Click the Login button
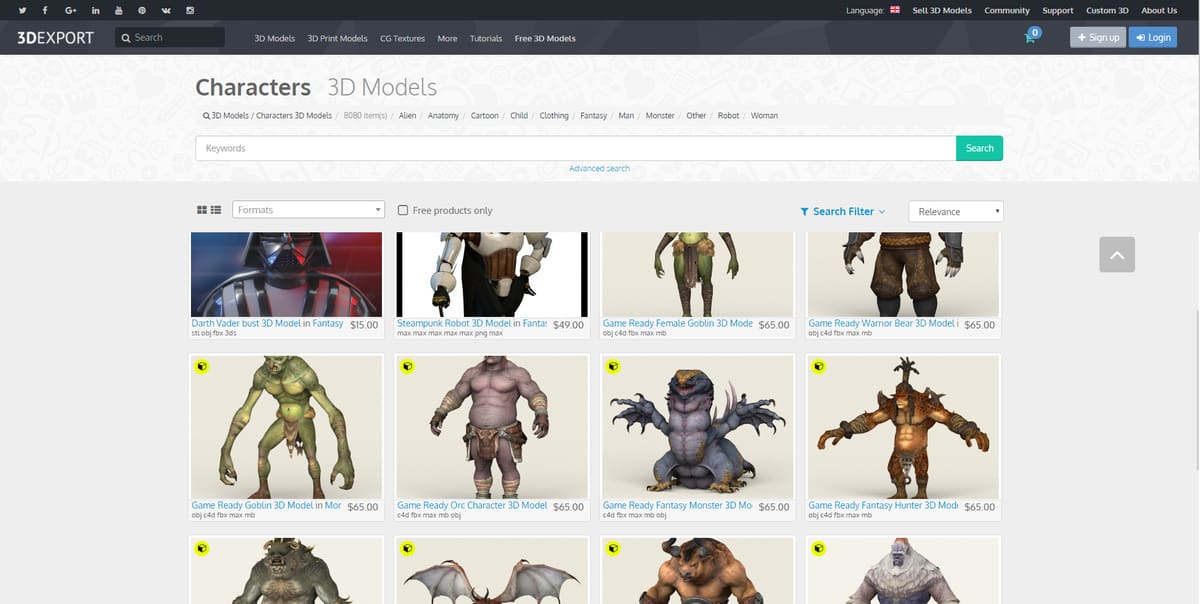This screenshot has height=604, width=1200. click(x=1153, y=37)
